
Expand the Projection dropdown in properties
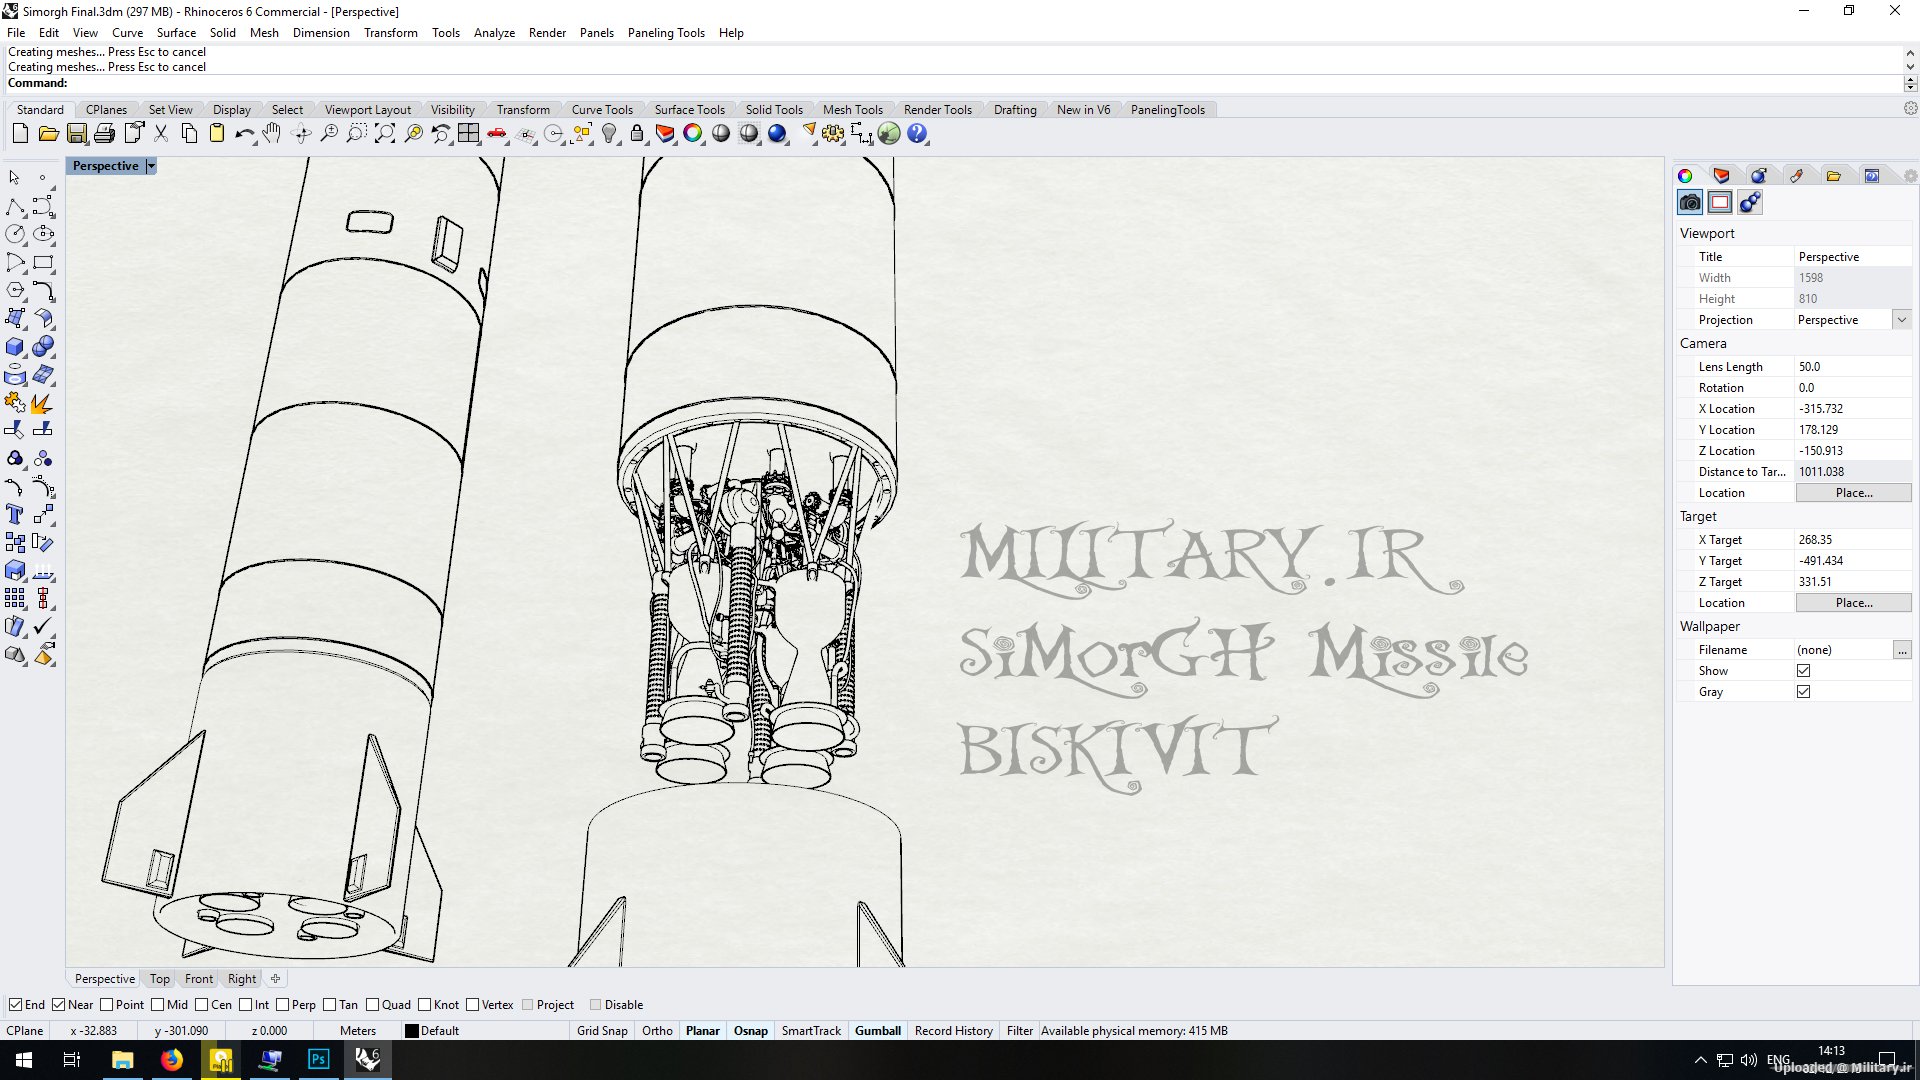(1901, 320)
